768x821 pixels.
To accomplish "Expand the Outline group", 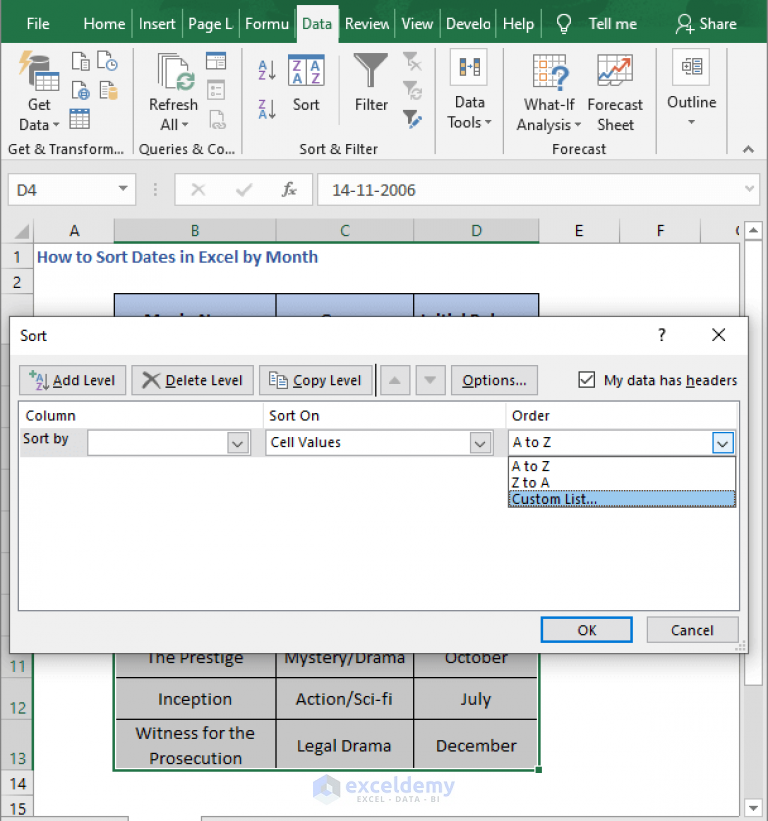I will click(692, 88).
